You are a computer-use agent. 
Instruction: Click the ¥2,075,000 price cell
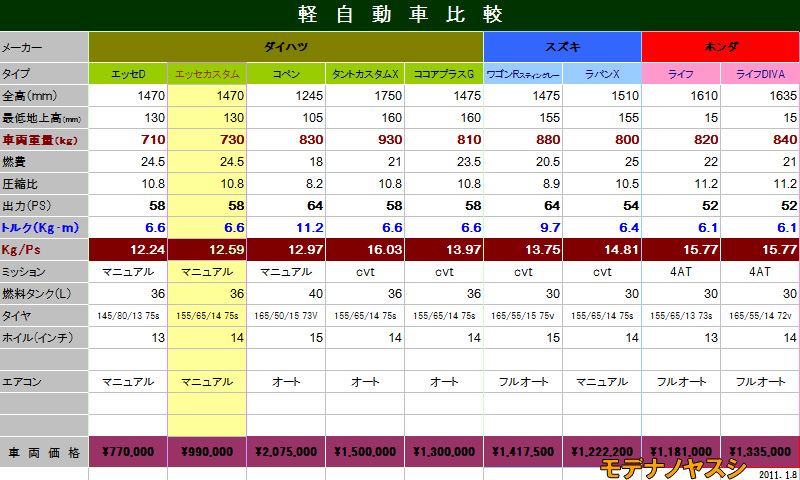coord(286,452)
